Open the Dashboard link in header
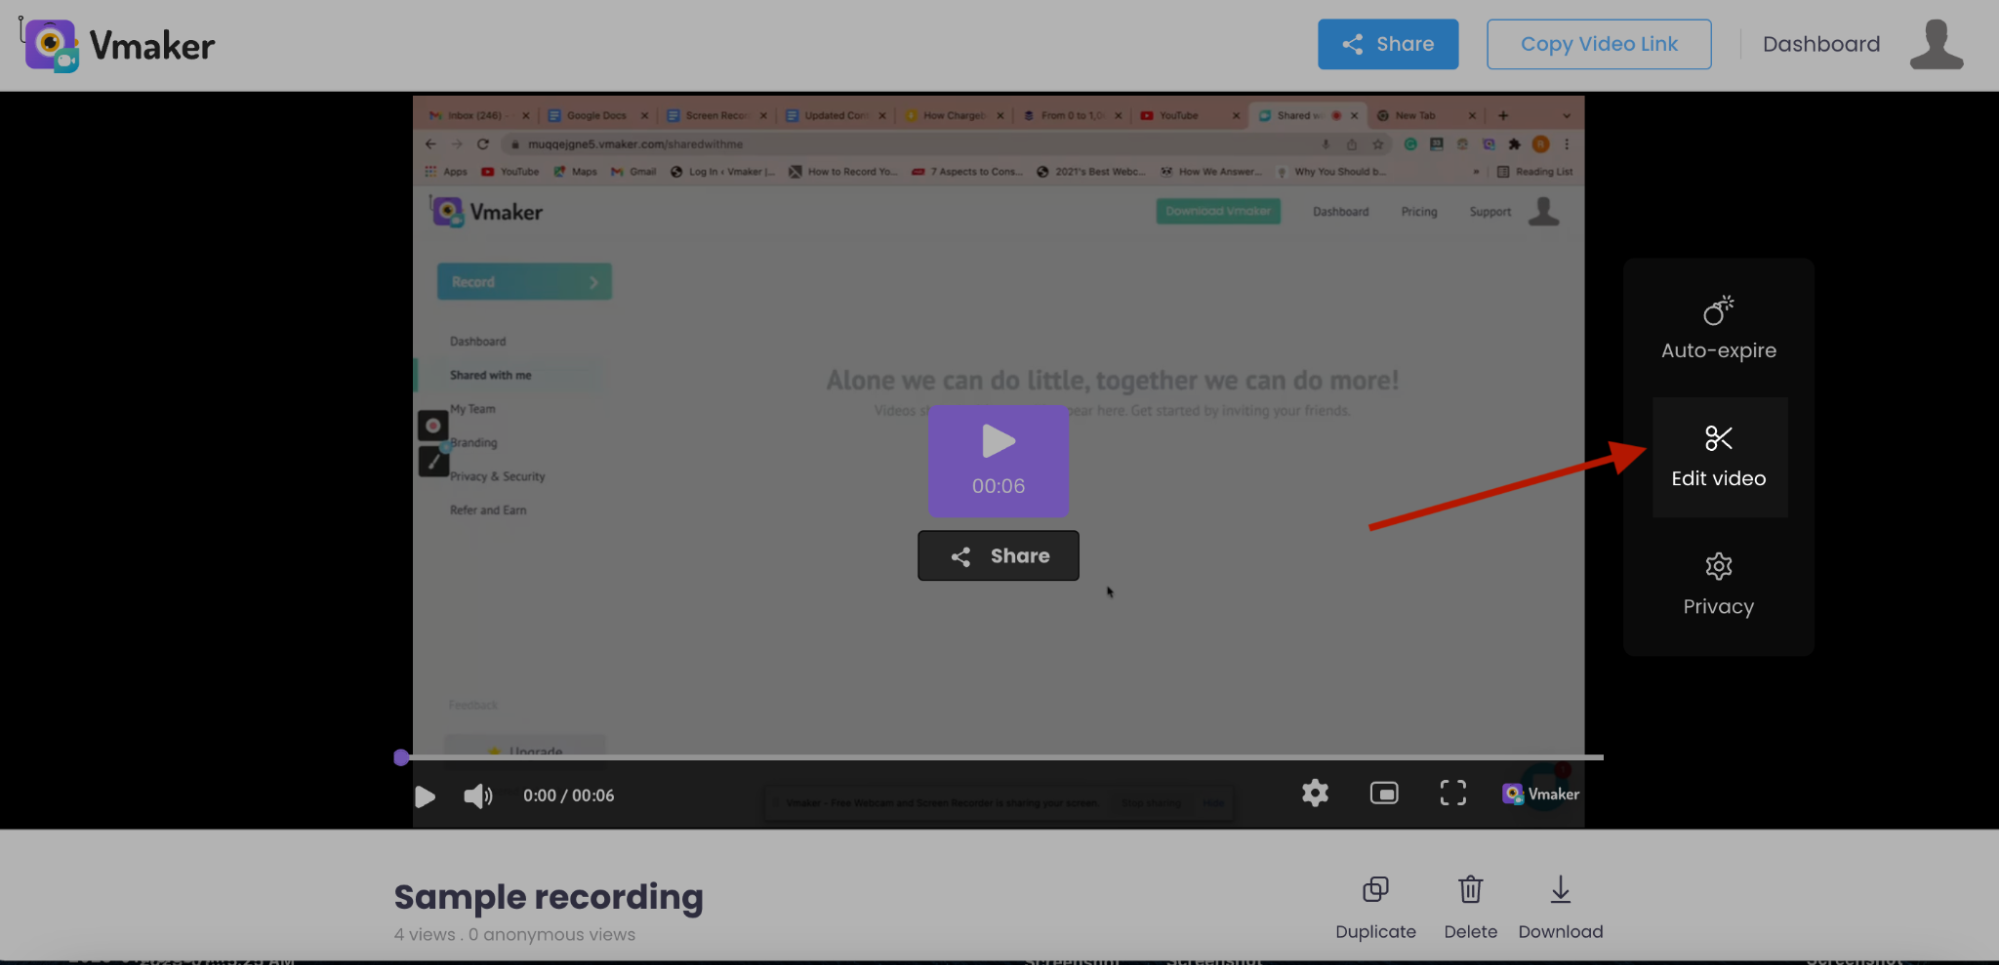The image size is (1999, 966). coord(1820,44)
